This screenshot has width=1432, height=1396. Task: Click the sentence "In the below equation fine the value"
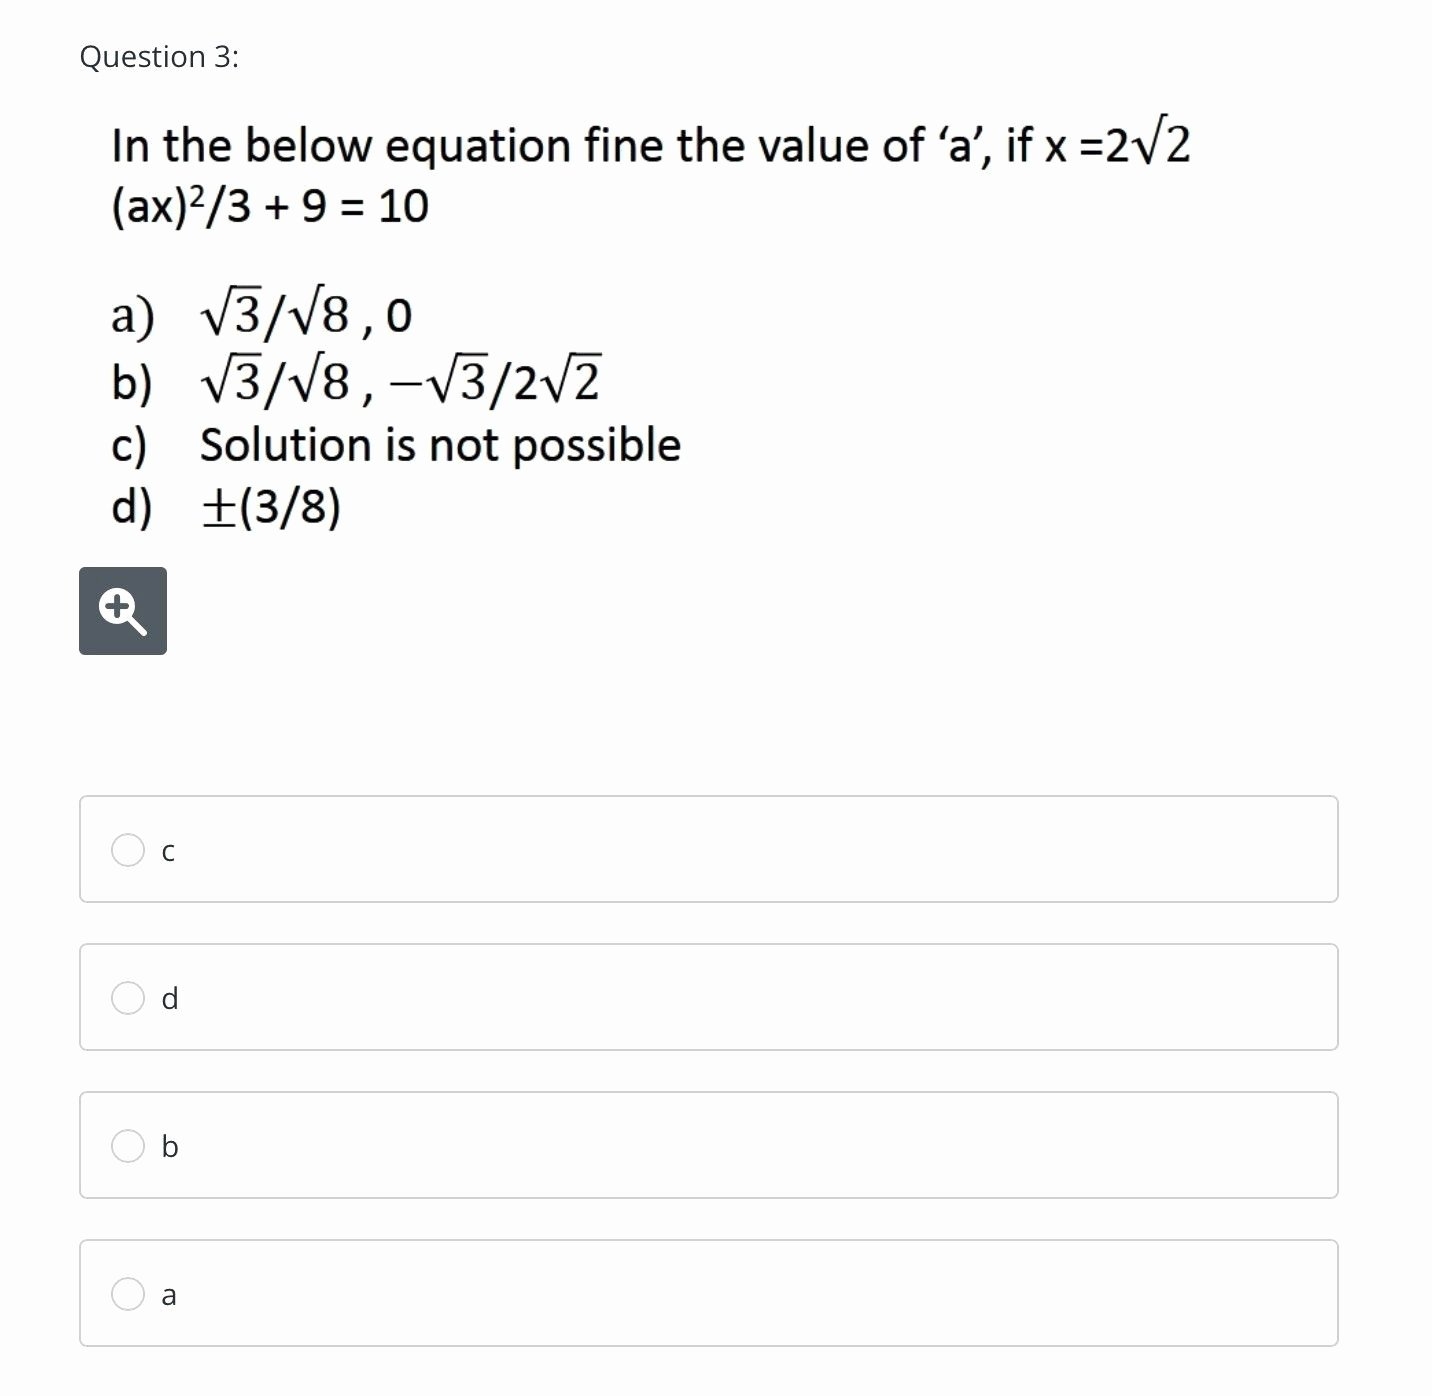click(x=500, y=146)
